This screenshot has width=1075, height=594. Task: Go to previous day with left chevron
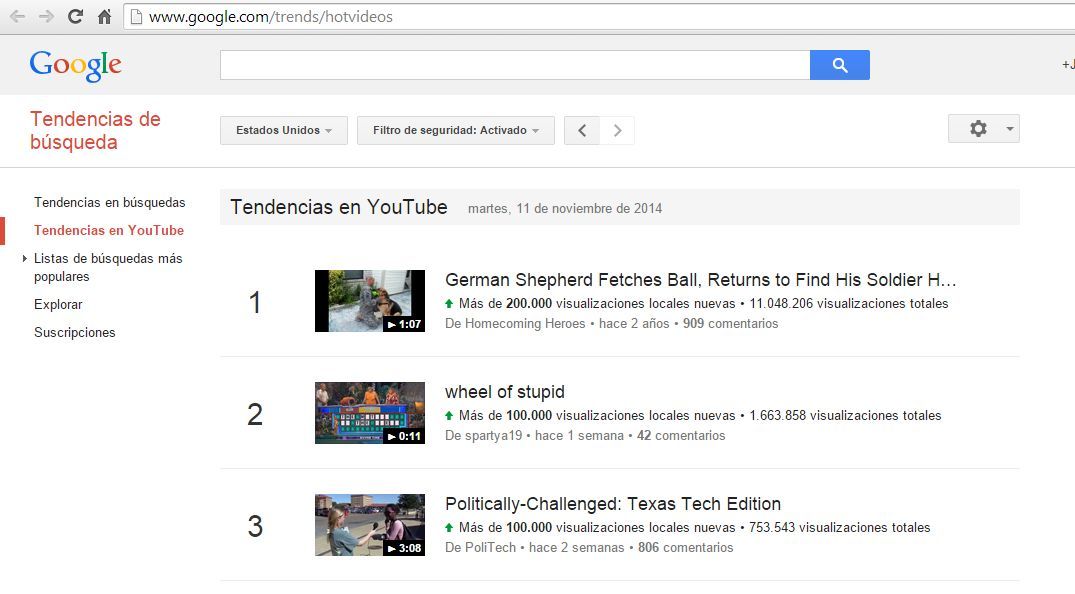click(582, 130)
